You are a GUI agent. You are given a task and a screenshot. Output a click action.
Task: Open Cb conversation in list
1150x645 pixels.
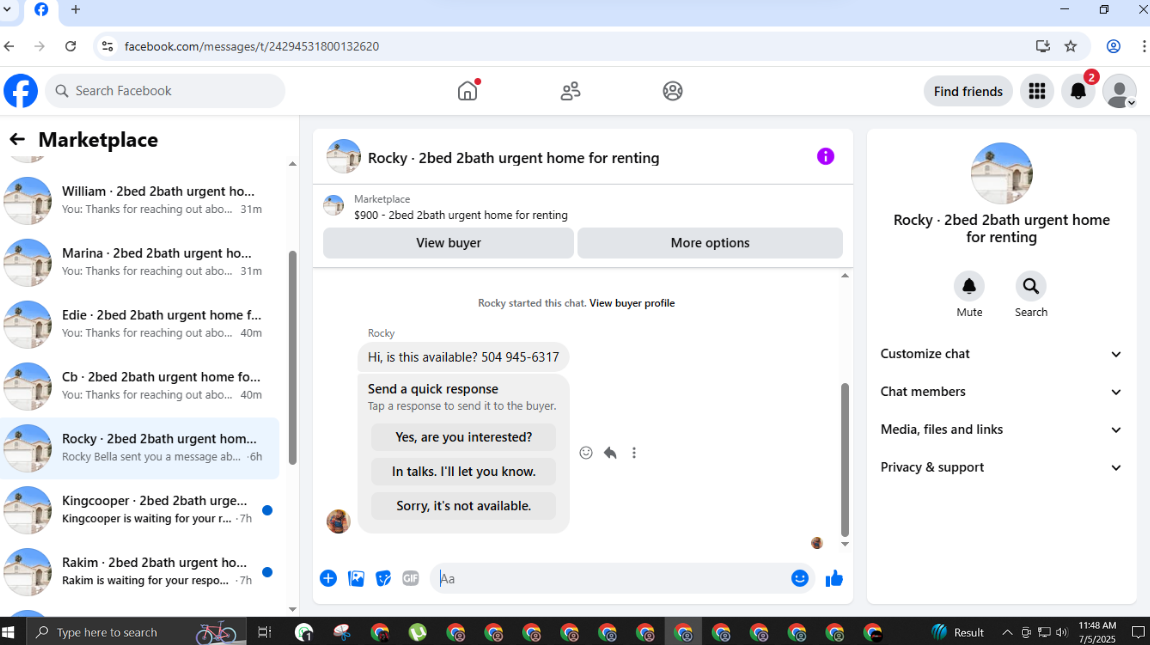coord(139,386)
